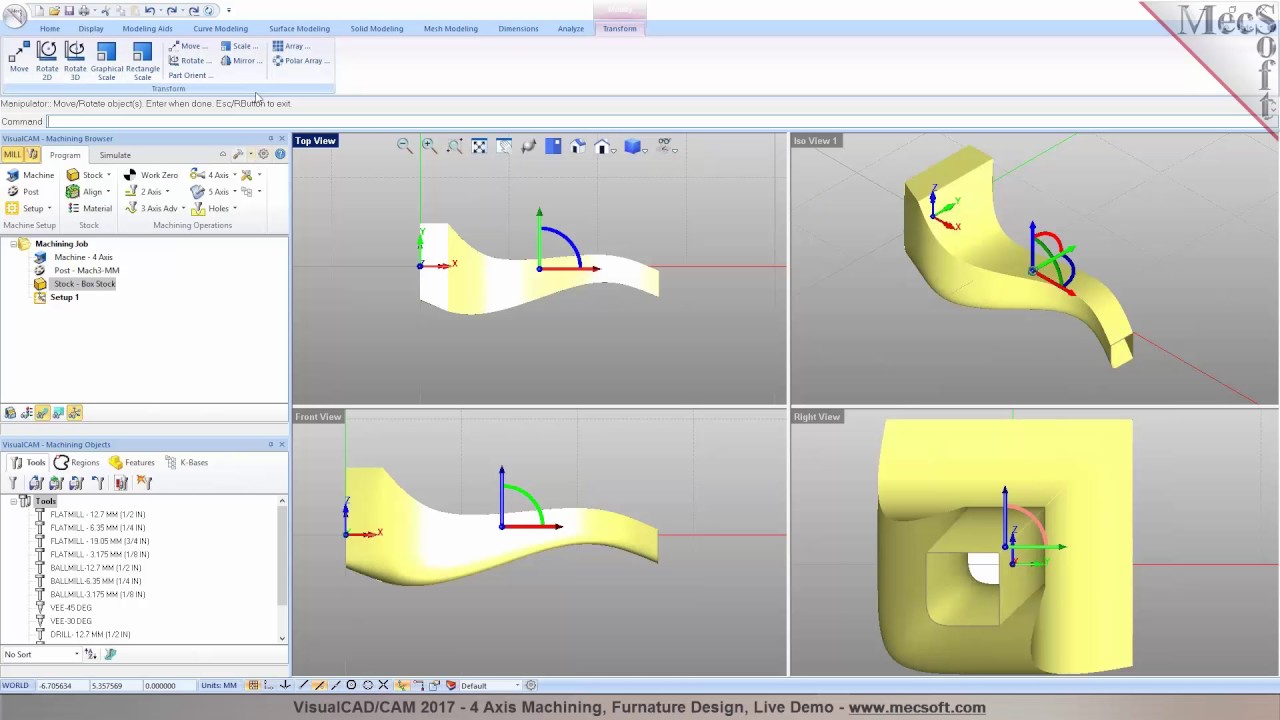
Task: Click the Cut scissors icon
Action: click(105, 11)
